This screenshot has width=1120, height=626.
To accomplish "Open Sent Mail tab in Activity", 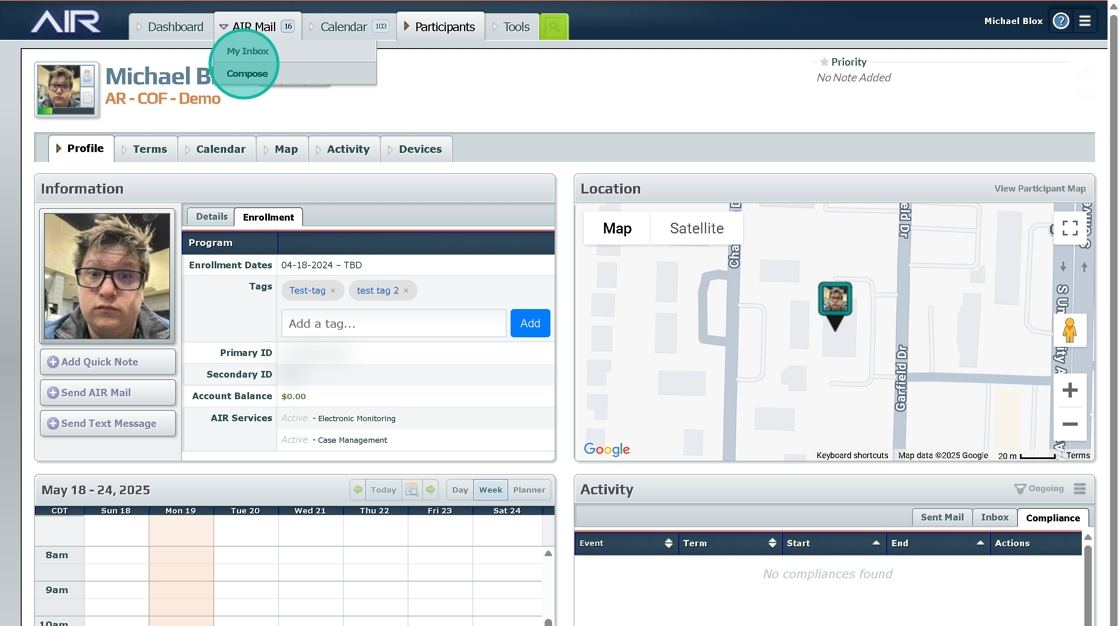I will [x=941, y=517].
